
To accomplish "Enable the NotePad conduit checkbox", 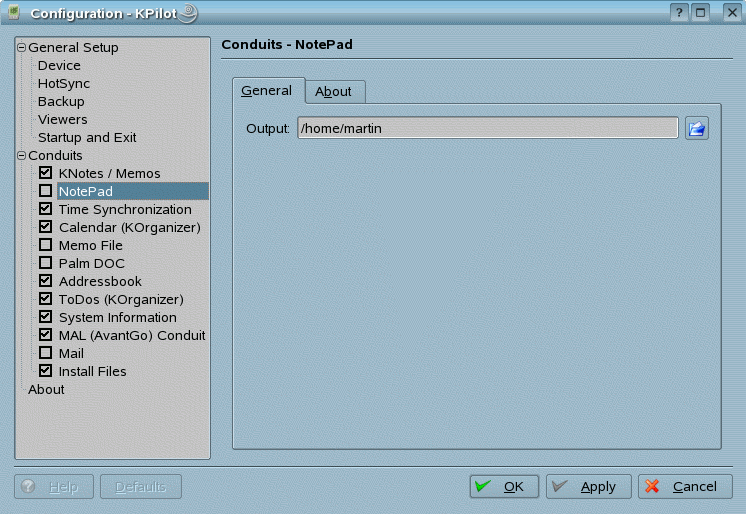I will [46, 191].
